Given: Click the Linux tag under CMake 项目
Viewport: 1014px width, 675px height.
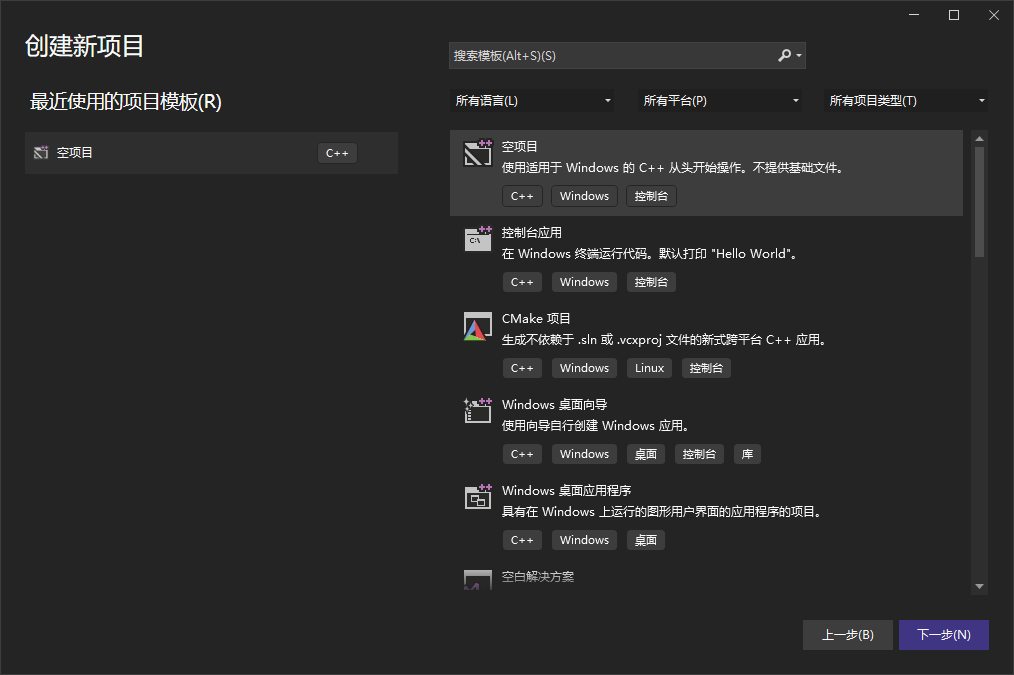Looking at the screenshot, I should [x=649, y=368].
